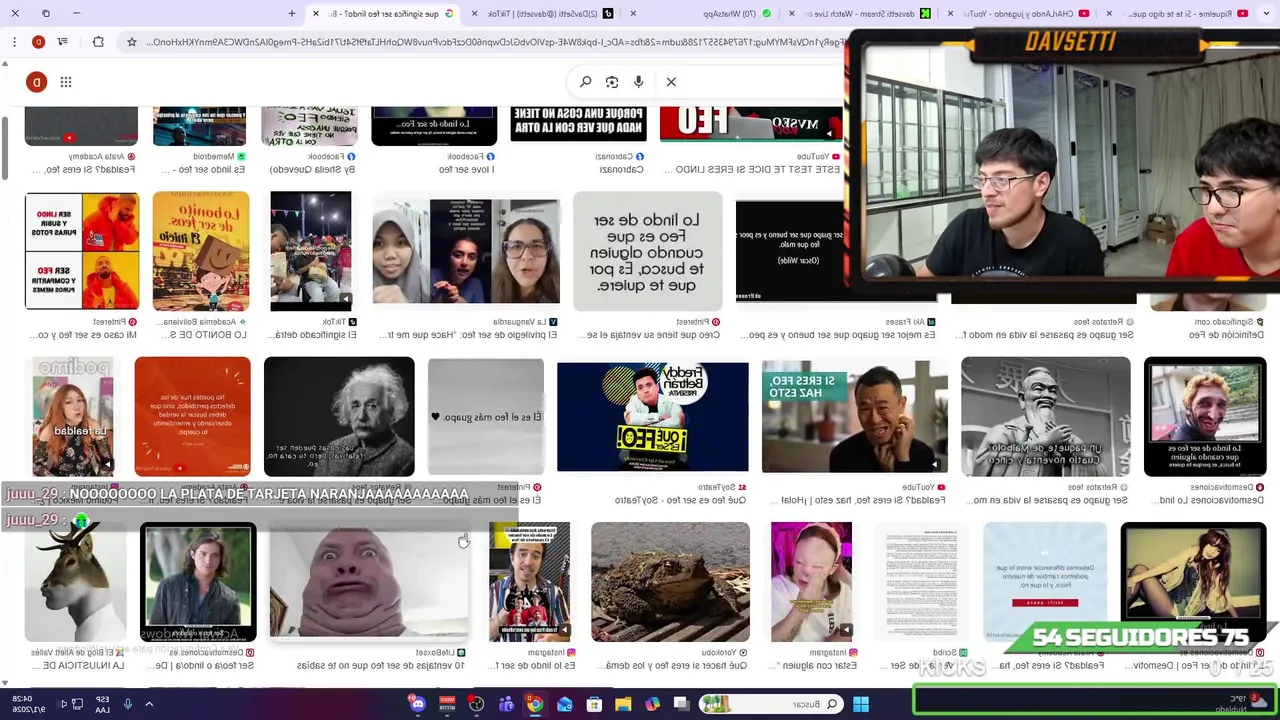Open File Explorer from the taskbar
Viewport: 1280px width, 720px height.
click(x=623, y=704)
